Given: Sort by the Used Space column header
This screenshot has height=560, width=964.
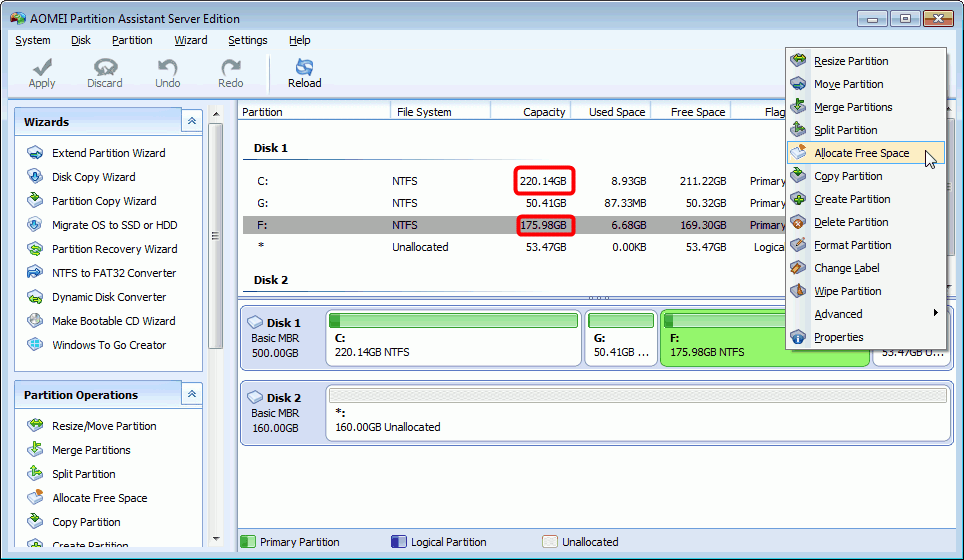Looking at the screenshot, I should [611, 112].
